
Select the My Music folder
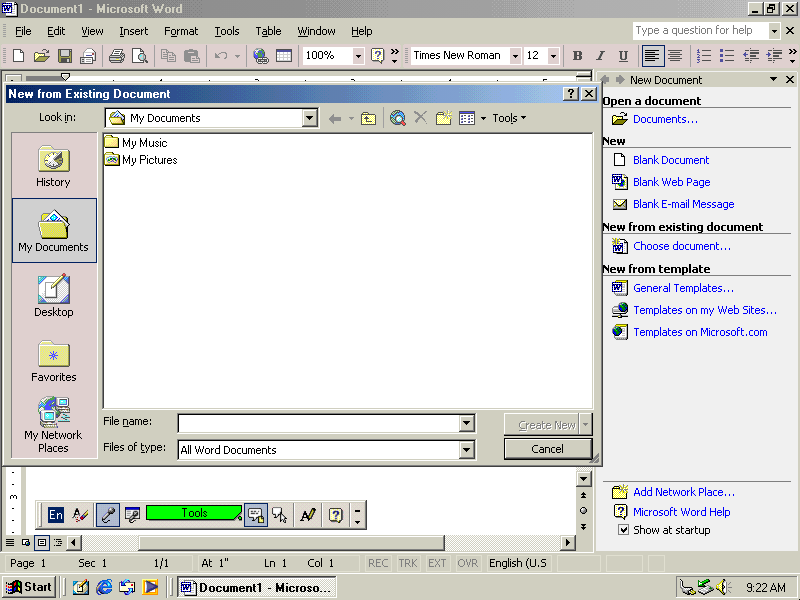136,143
